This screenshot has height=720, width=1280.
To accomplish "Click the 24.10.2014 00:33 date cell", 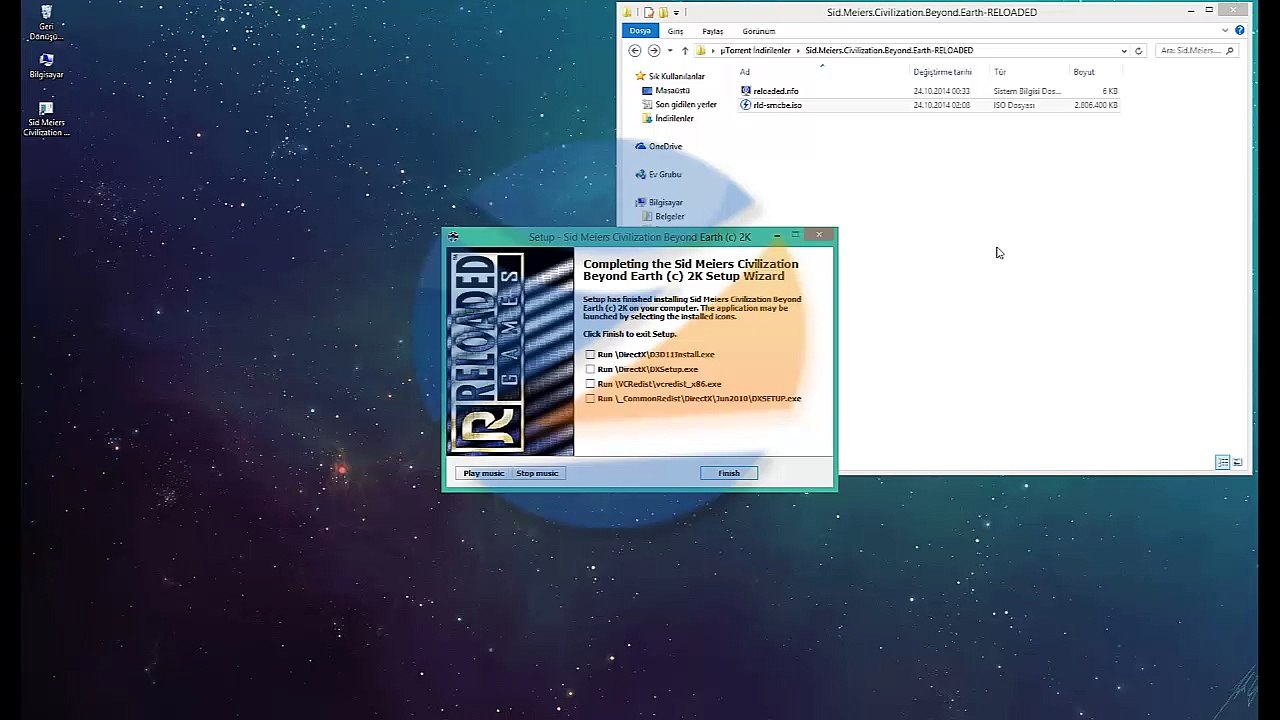I will coord(941,91).
